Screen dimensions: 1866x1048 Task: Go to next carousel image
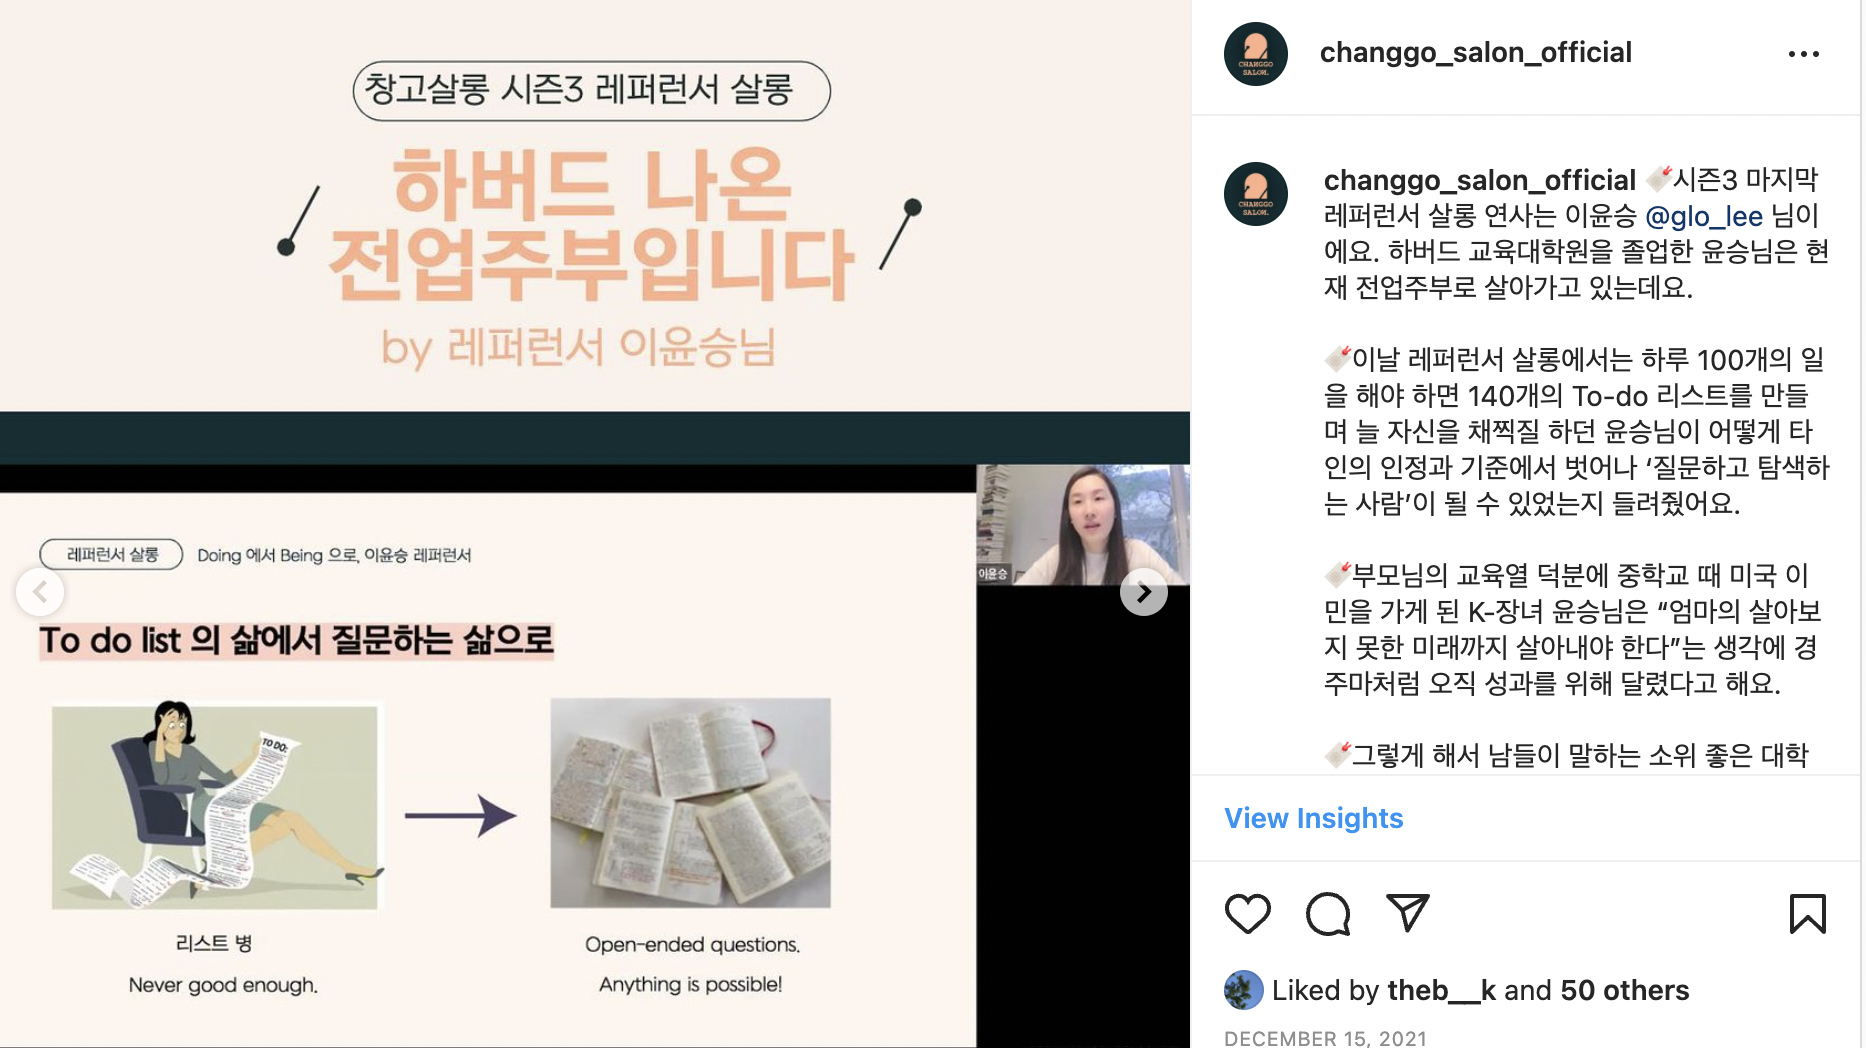click(x=1144, y=592)
